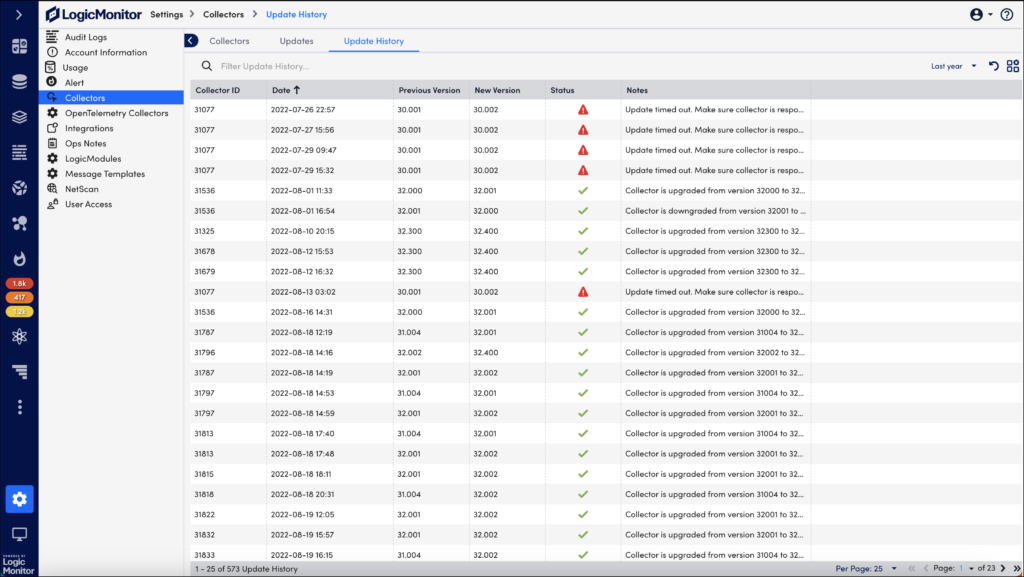Open column settings via the grid icon

point(1011,65)
